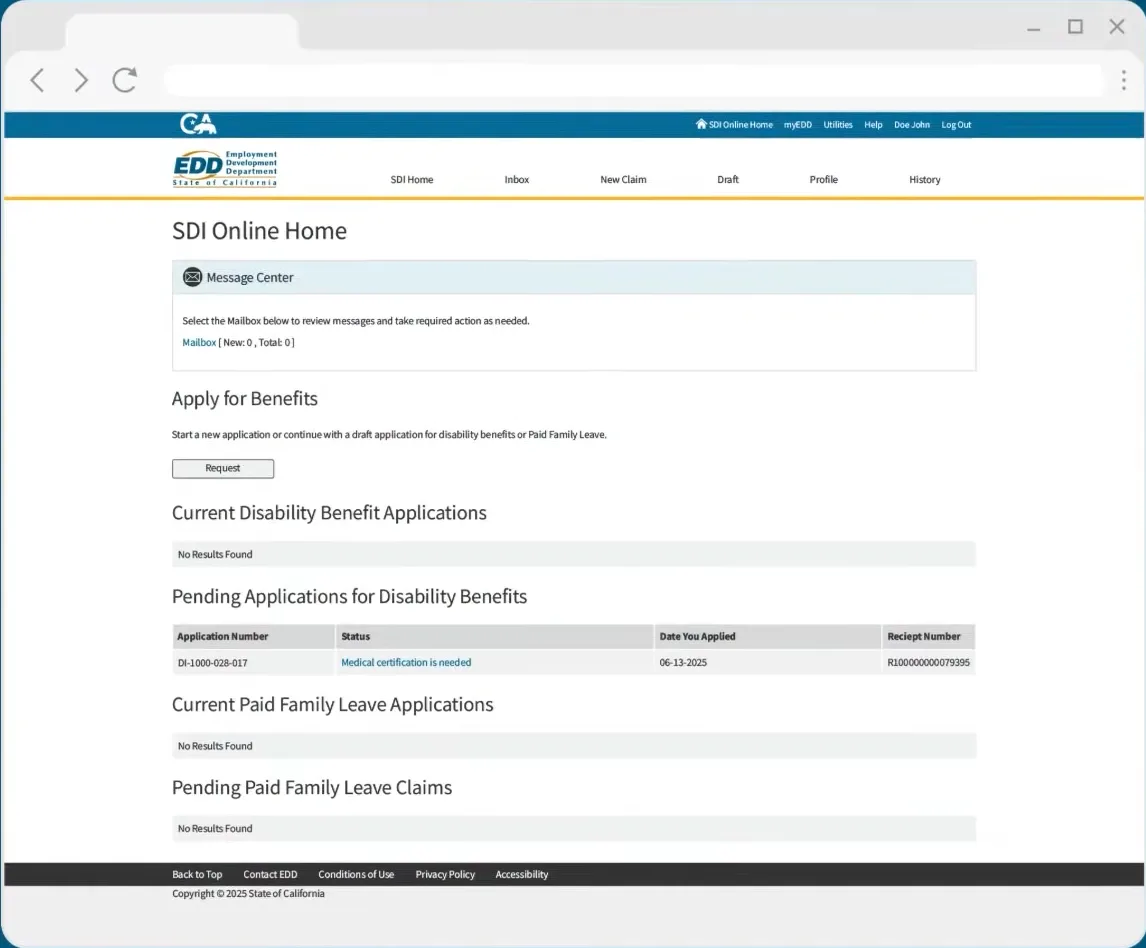Click the Doe John account link
This screenshot has height=948, width=1146.
coord(911,125)
